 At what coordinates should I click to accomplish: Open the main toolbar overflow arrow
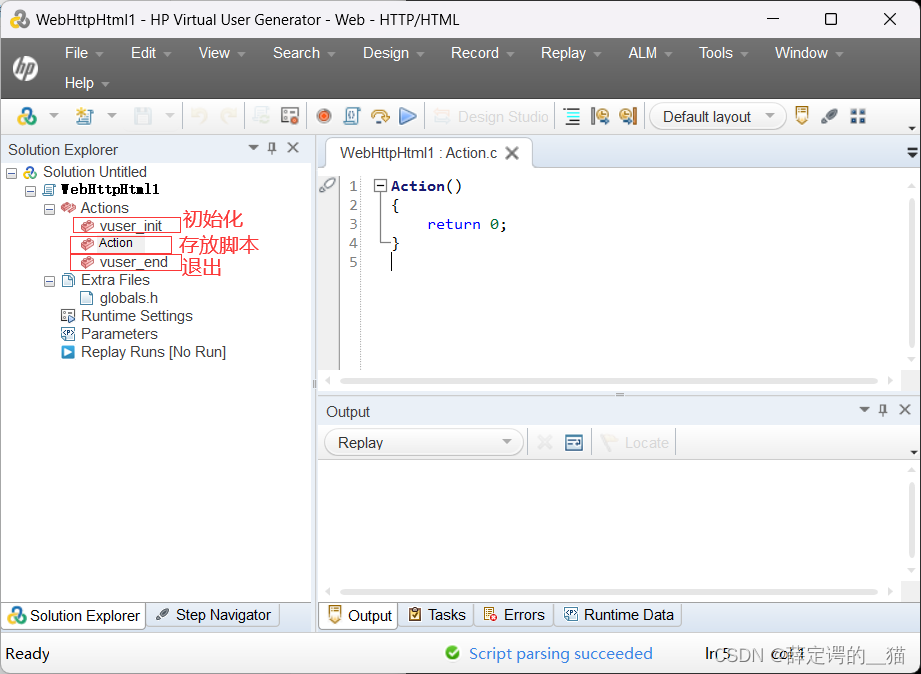912,128
